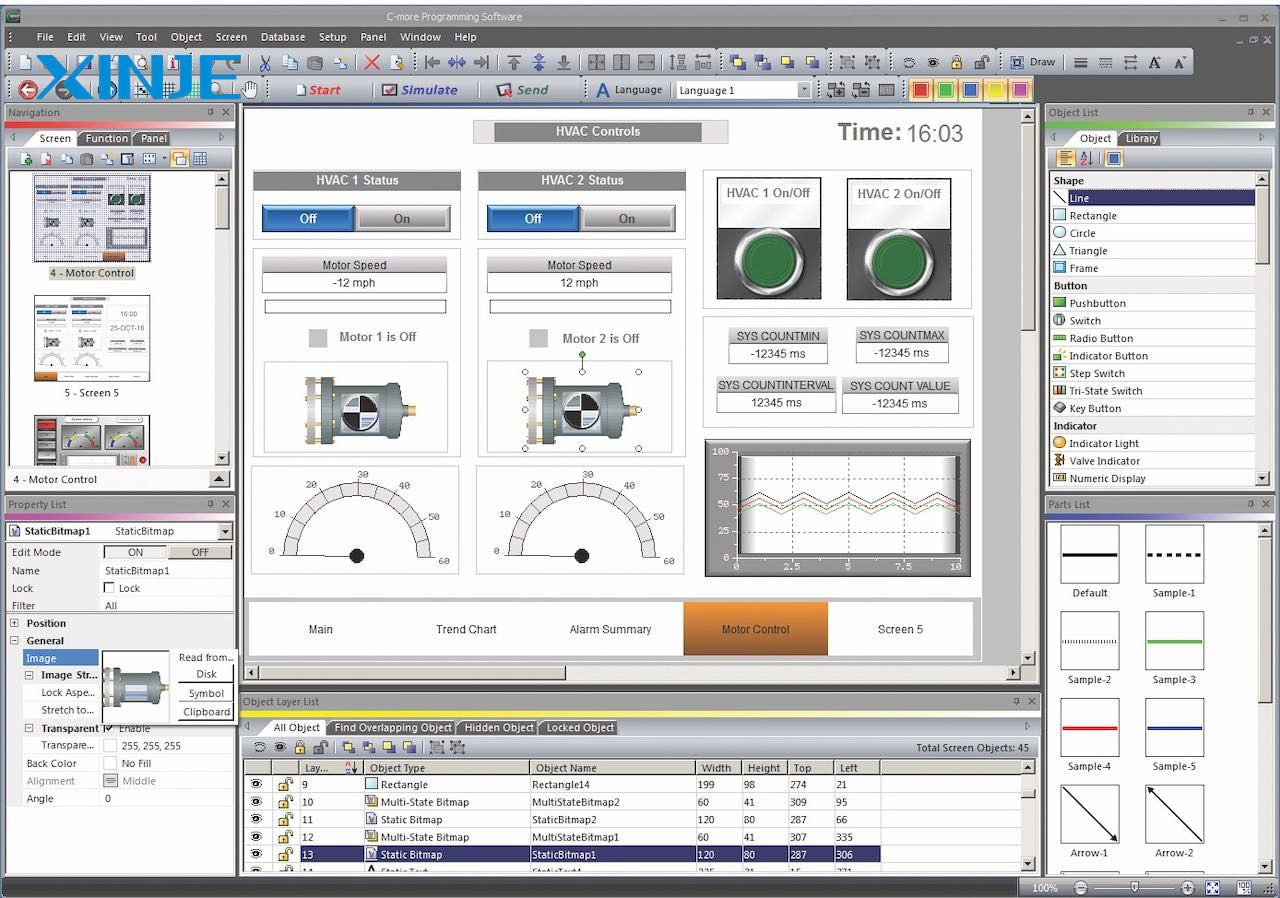Viewport: 1280px width, 898px height.
Task: Open the Language 1 dropdown
Action: [804, 90]
